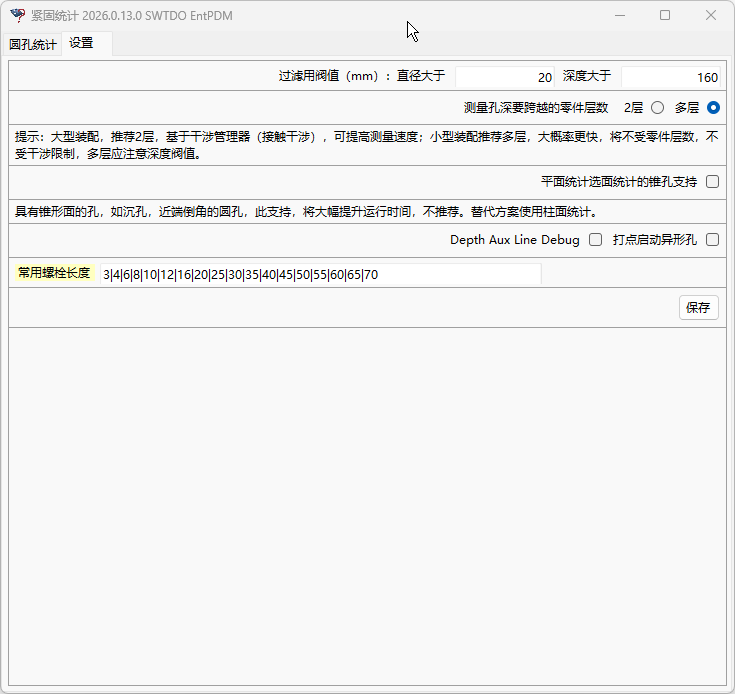Screen dimensions: 735x694
Task: Click the 常用螺栓长度 list text field
Action: (x=319, y=274)
